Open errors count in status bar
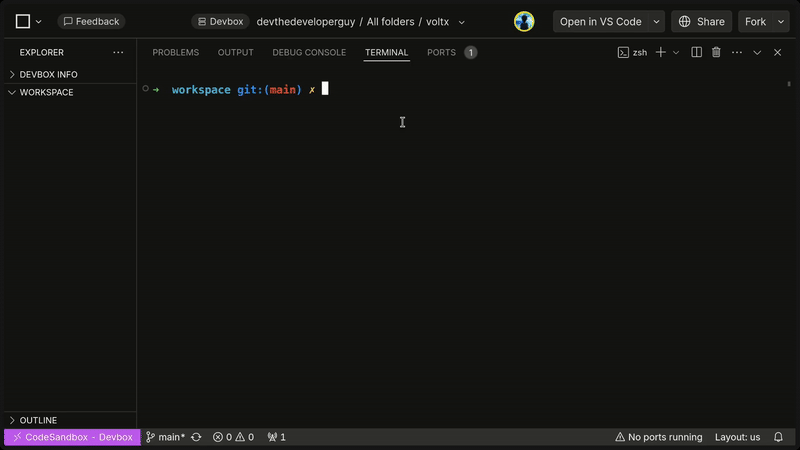This screenshot has height=450, width=800. 222,437
